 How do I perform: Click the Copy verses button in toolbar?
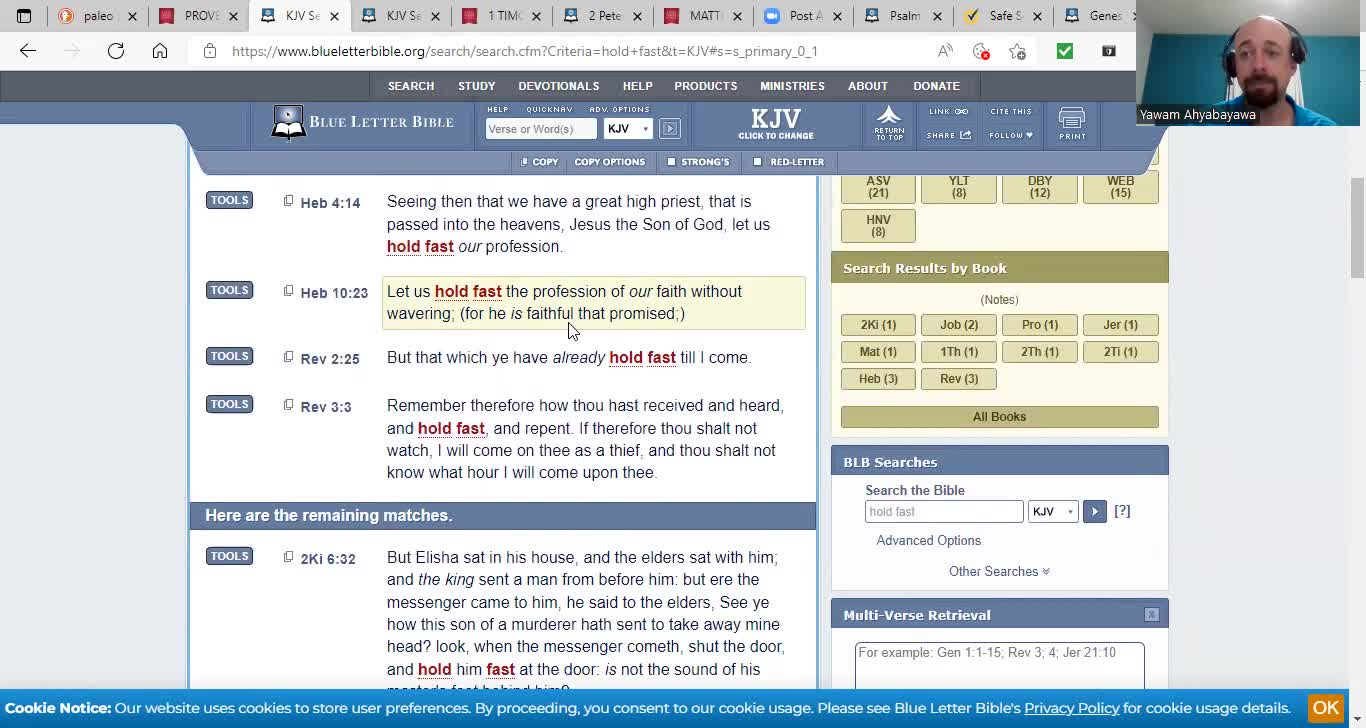point(539,161)
